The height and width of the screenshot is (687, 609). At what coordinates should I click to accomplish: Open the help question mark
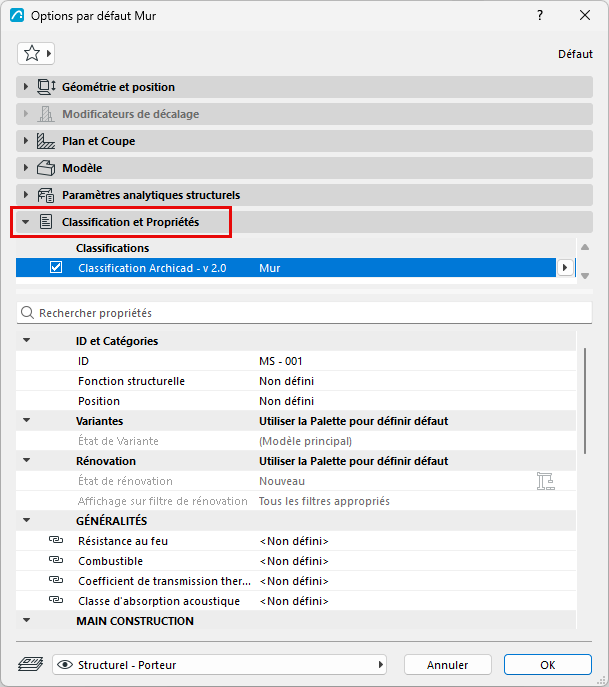pos(540,15)
